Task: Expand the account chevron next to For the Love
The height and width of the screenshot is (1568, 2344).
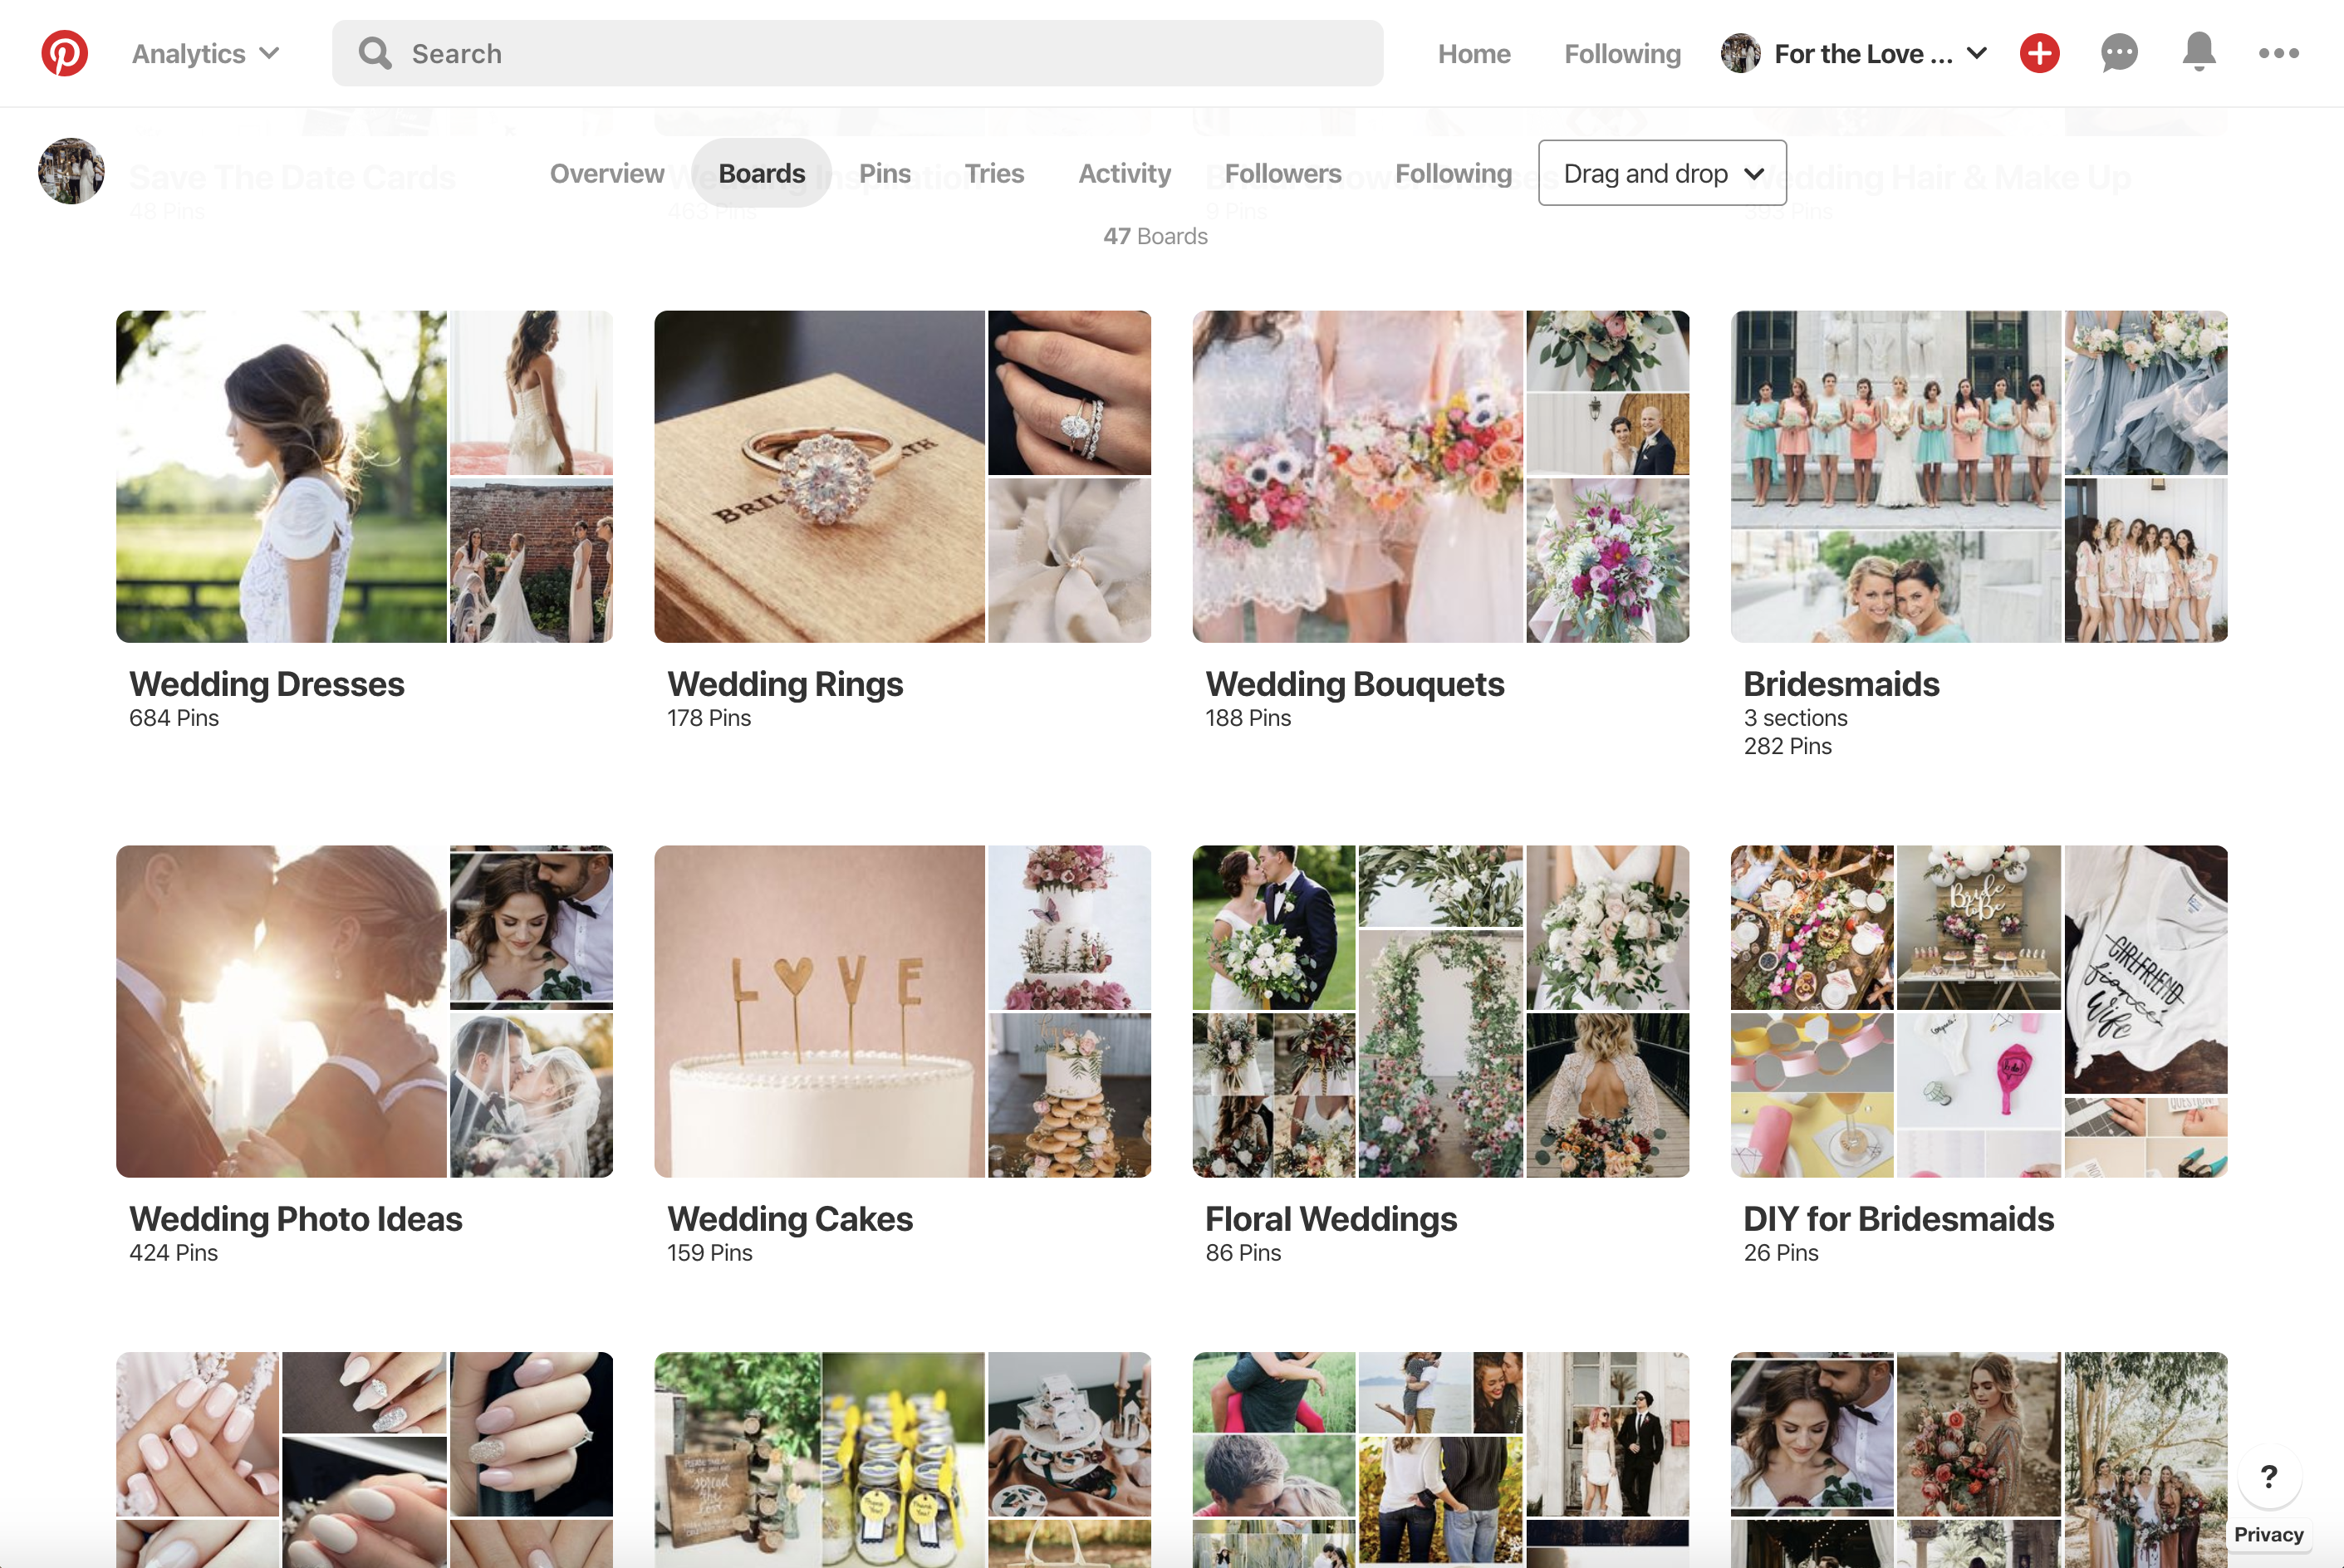Action: [x=1977, y=53]
